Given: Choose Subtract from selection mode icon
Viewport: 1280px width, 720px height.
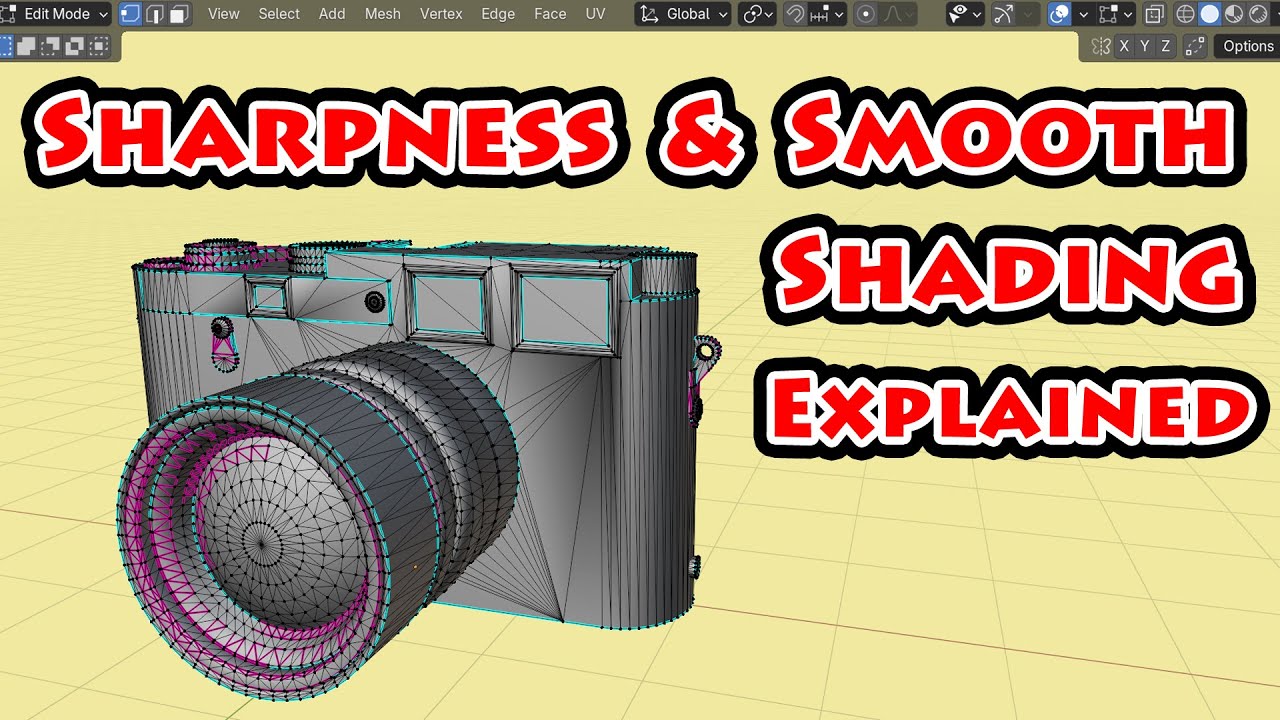Looking at the screenshot, I should point(51,46).
